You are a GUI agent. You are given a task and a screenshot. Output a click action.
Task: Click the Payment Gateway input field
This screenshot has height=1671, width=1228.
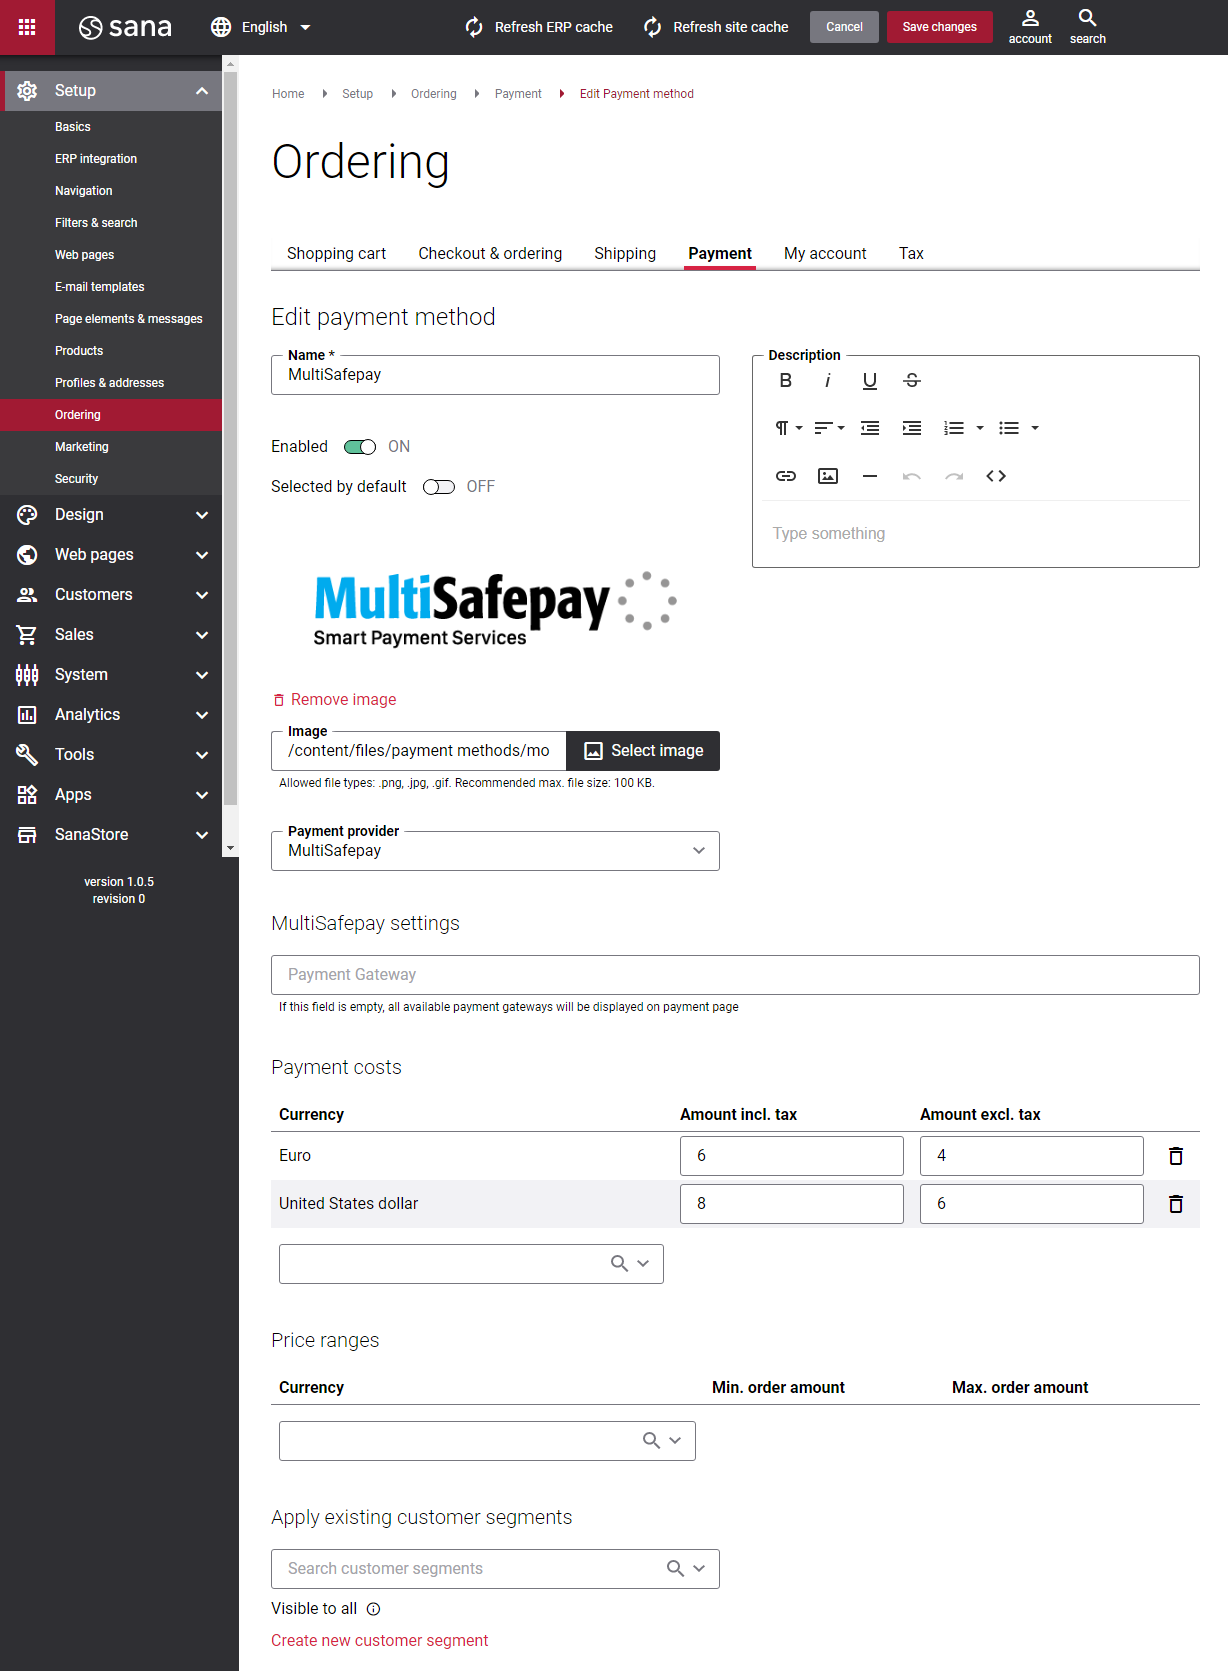[735, 975]
